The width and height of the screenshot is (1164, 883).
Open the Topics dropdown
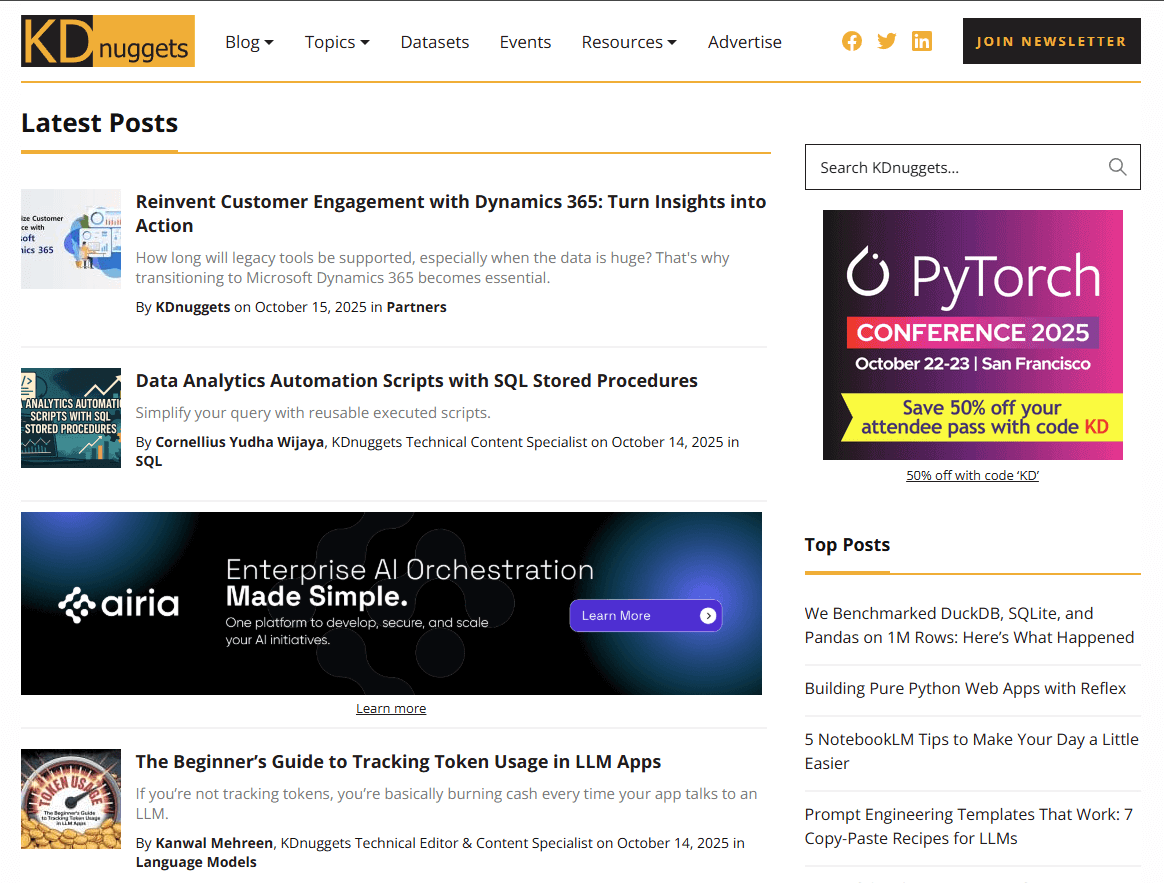pos(337,42)
